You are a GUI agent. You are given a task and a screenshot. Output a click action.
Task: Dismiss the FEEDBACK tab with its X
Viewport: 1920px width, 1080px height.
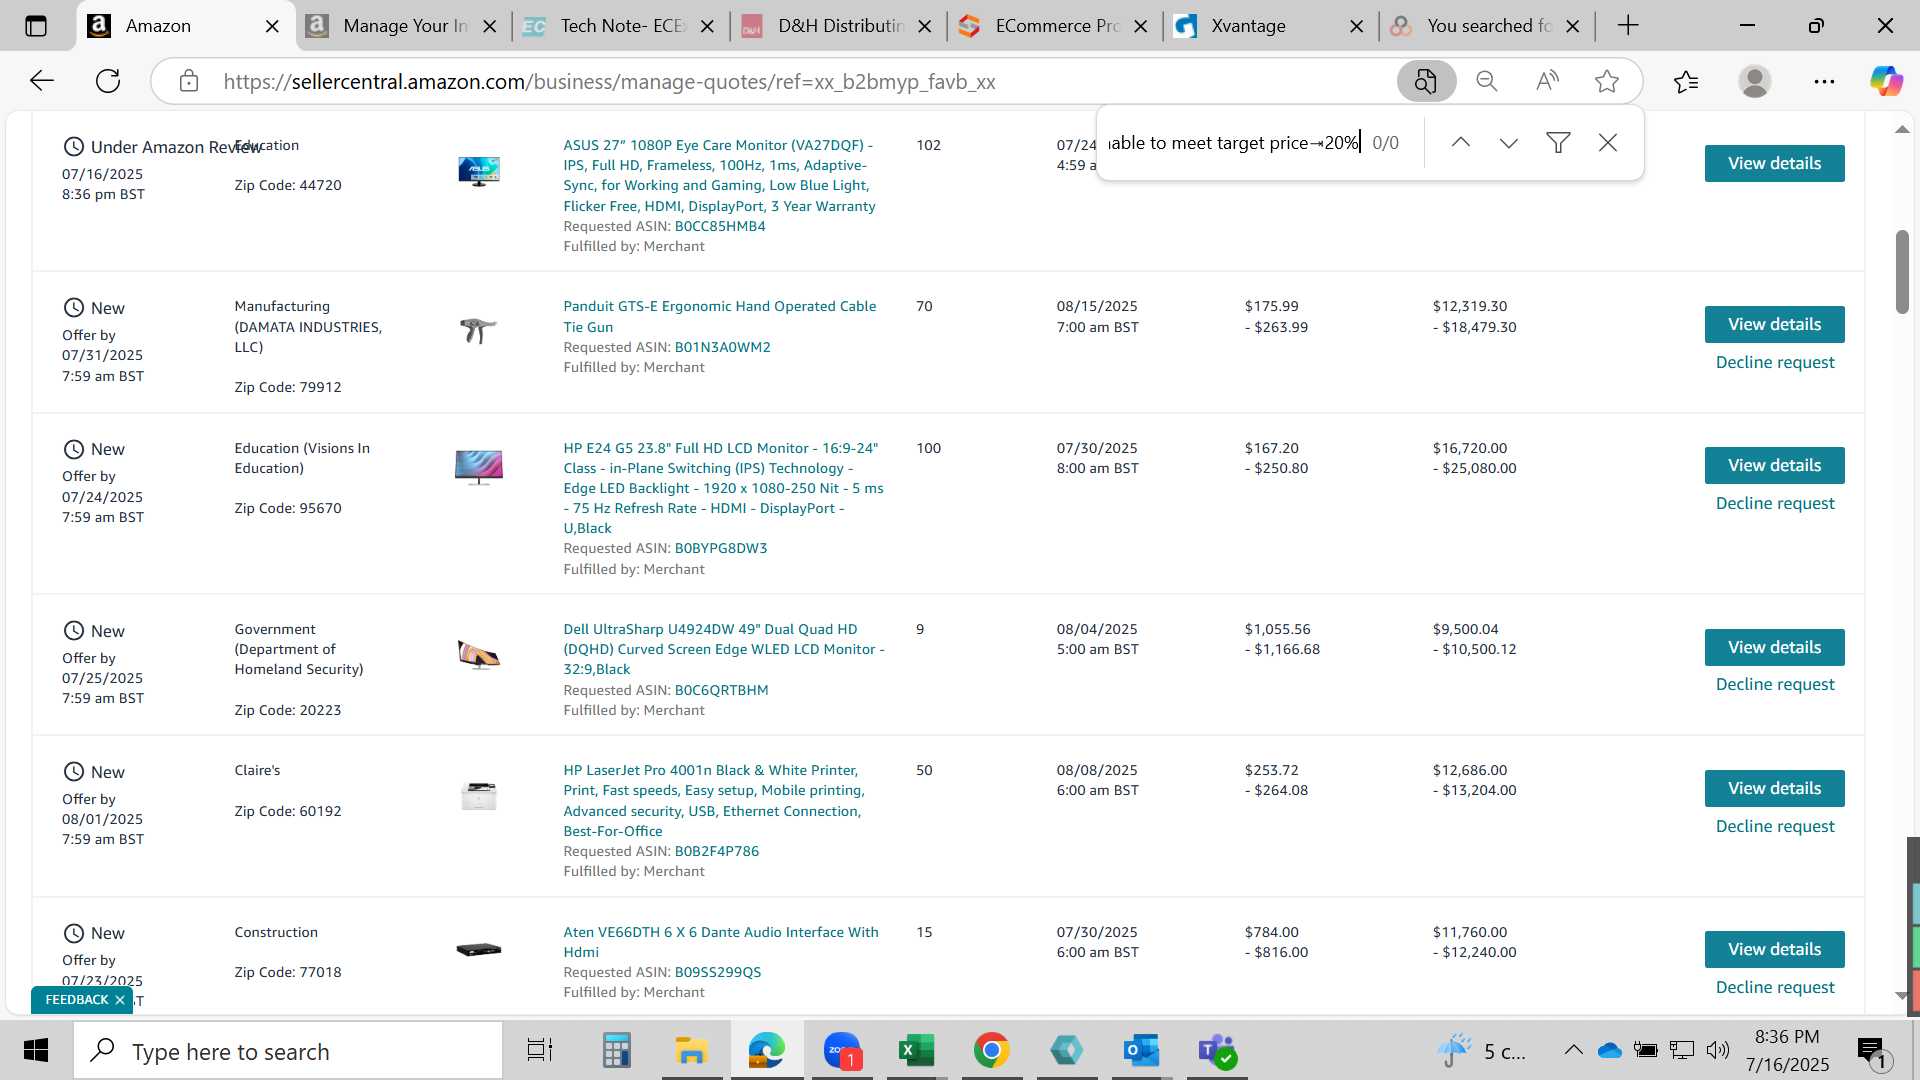coord(120,1000)
